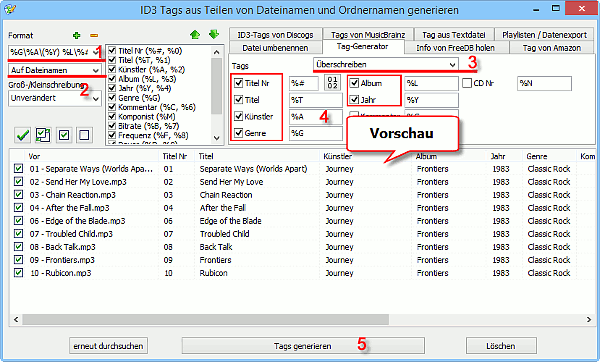600x362 pixels.
Task: Uncheck 'Komponist (%M)' list item
Action: 112,116
